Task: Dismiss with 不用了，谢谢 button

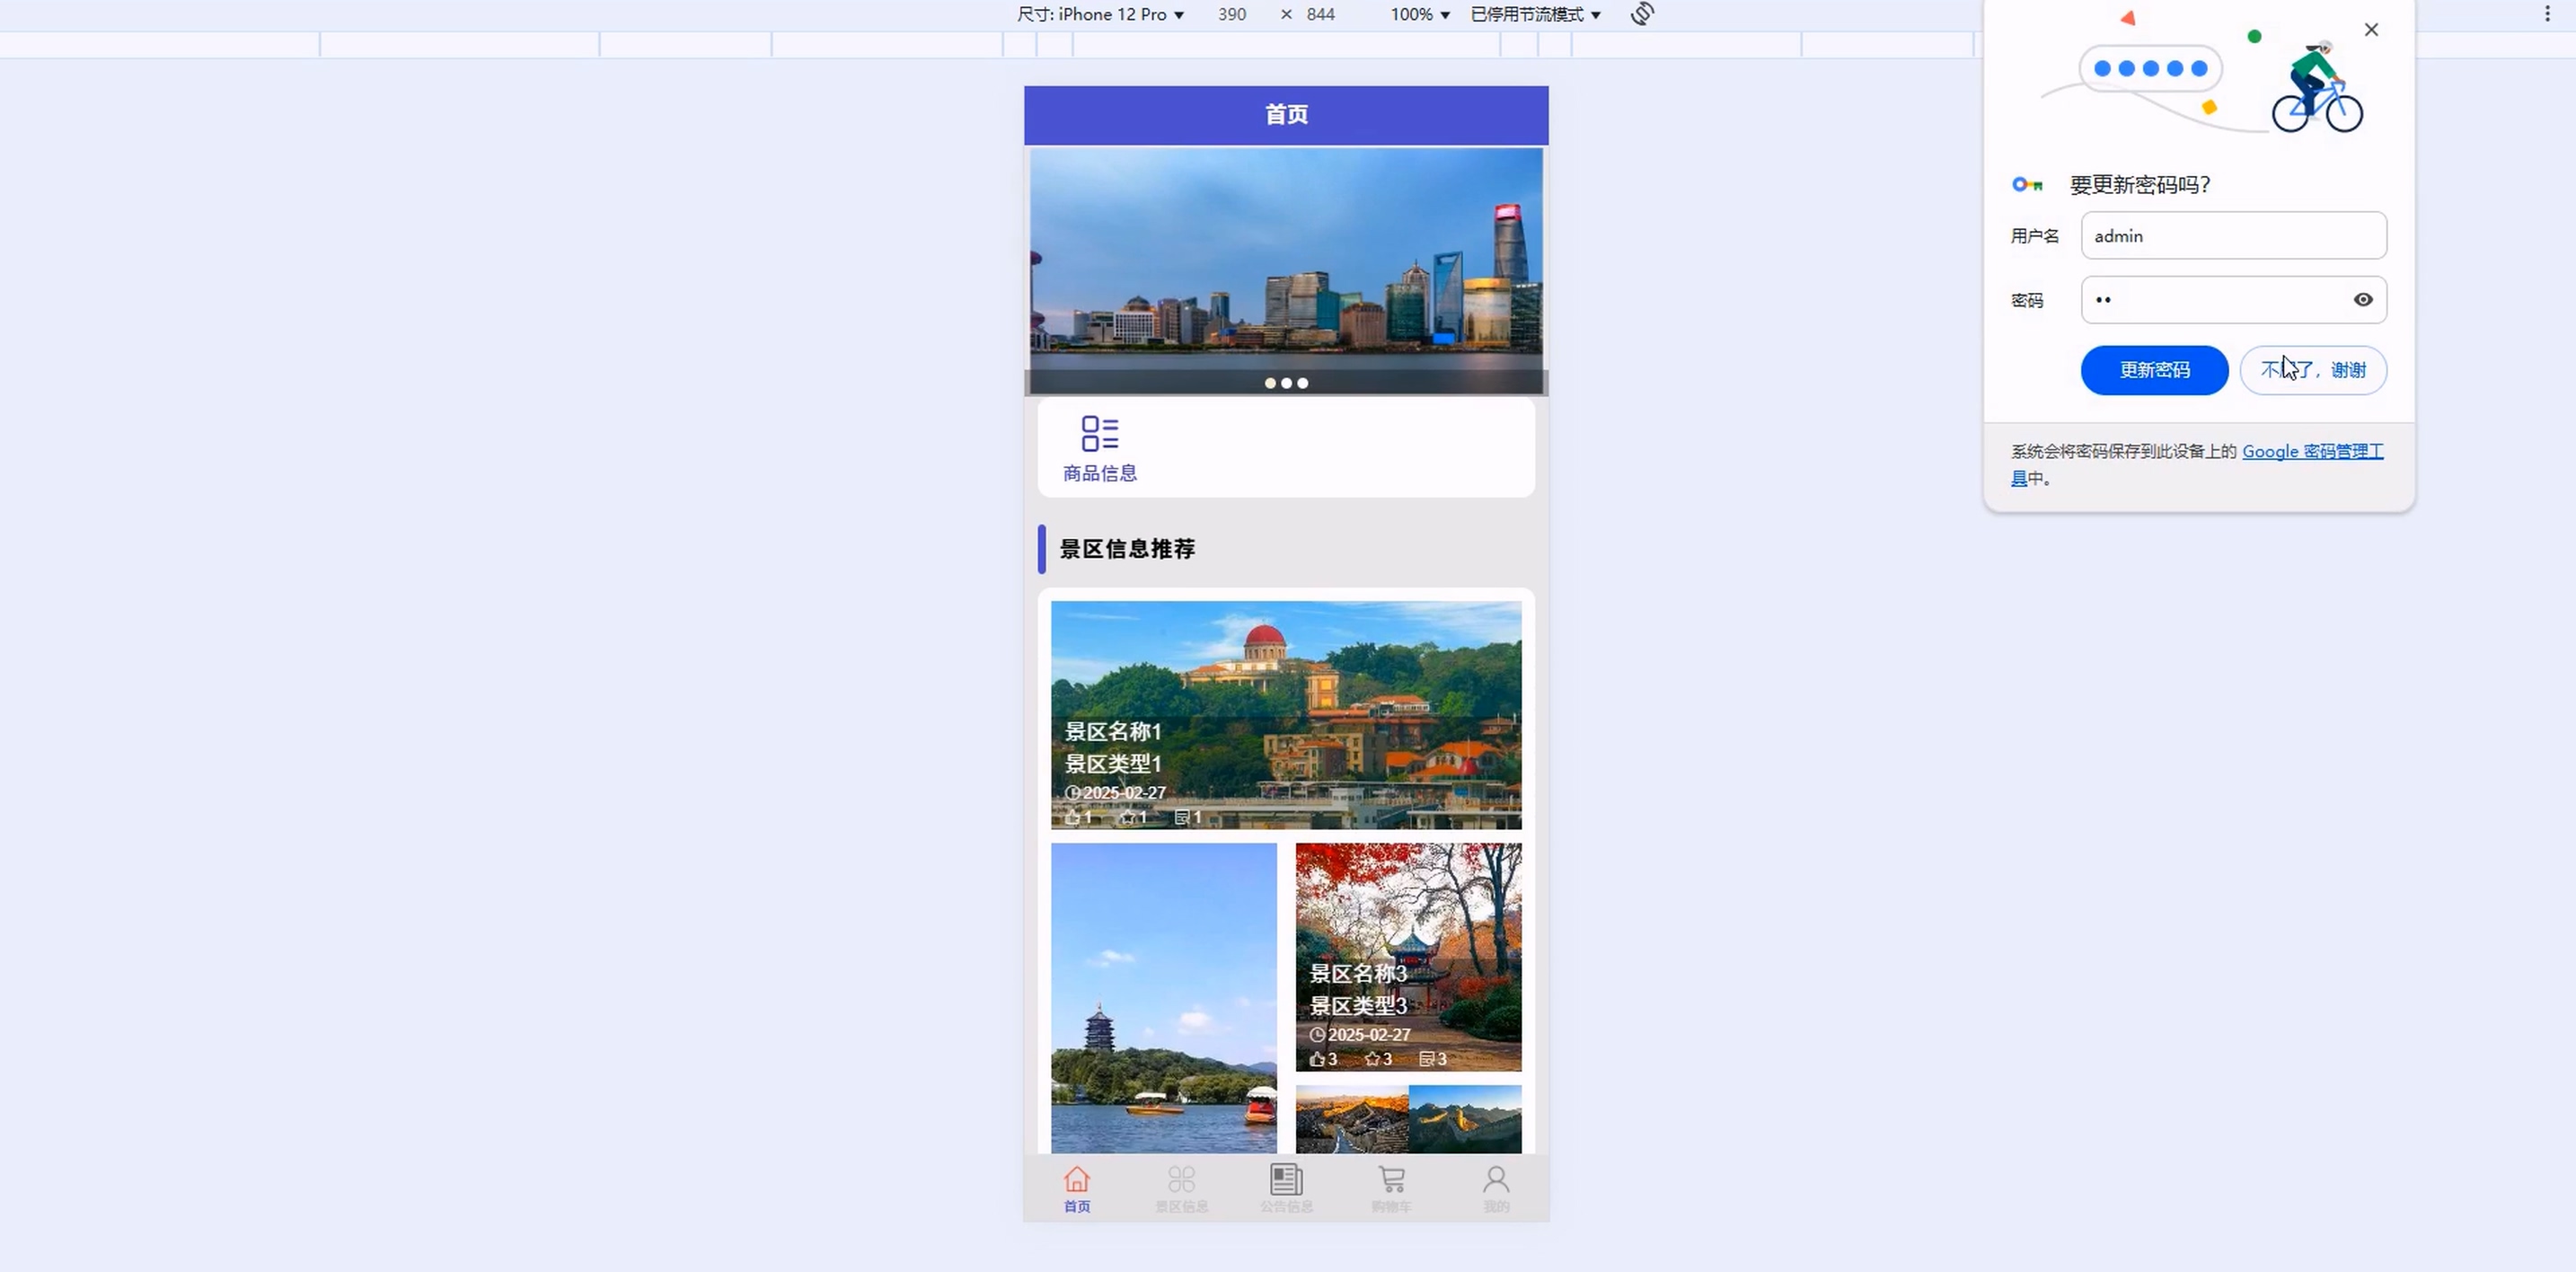Action: [x=2313, y=370]
